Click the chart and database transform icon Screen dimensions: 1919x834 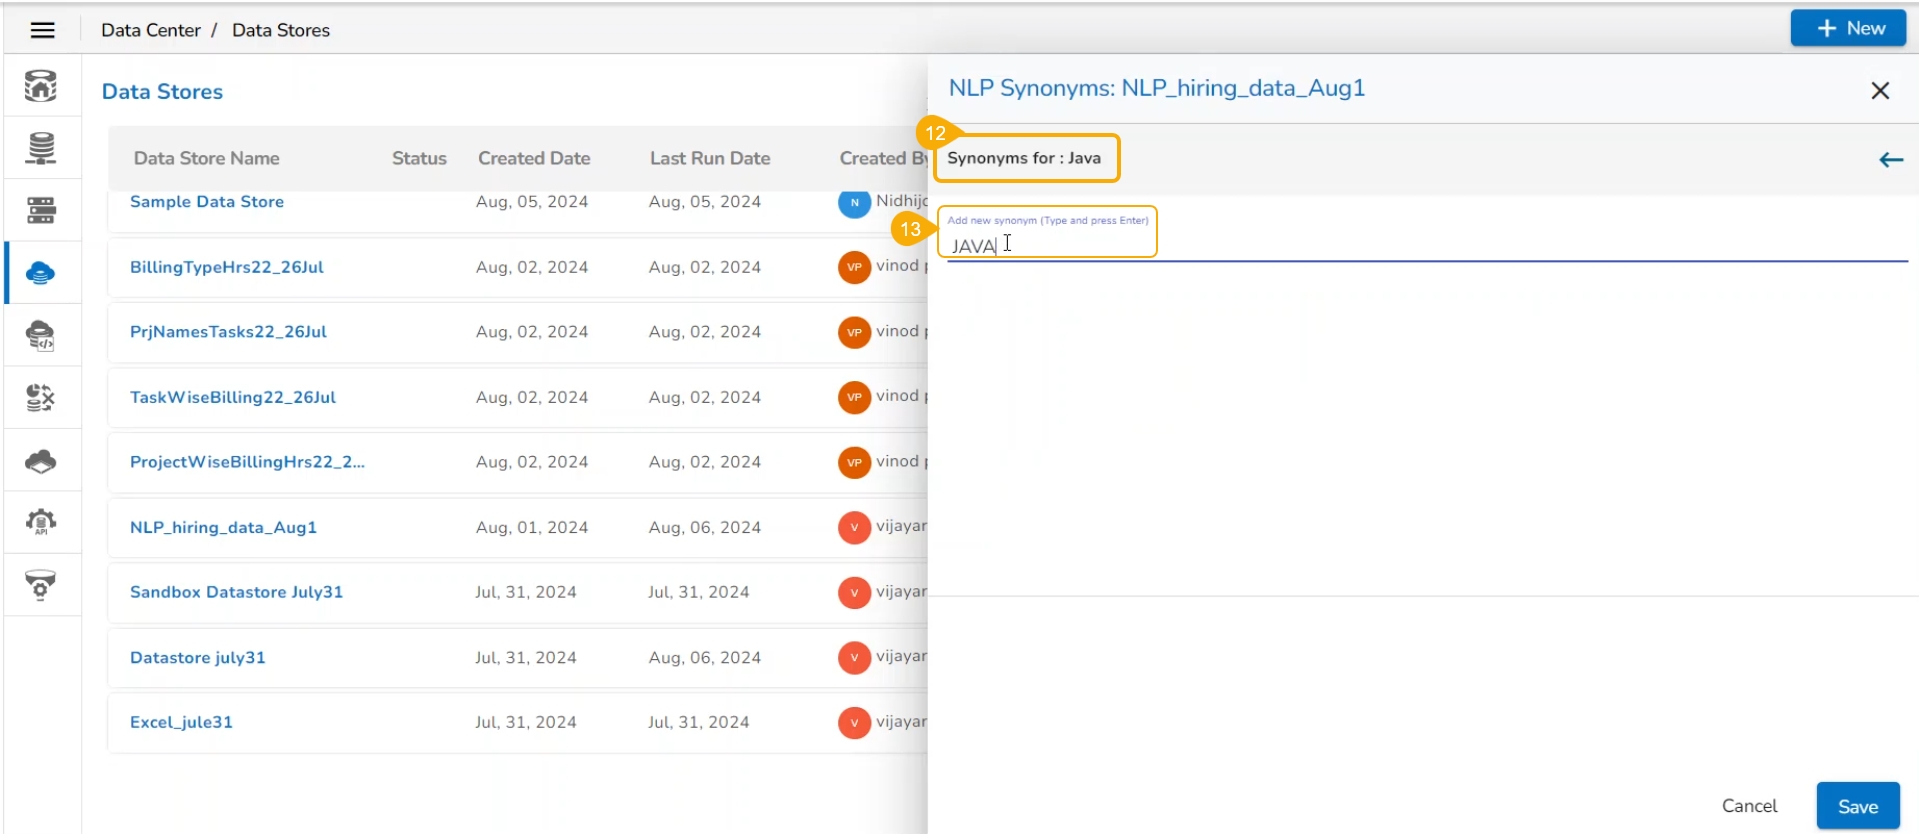click(x=41, y=398)
